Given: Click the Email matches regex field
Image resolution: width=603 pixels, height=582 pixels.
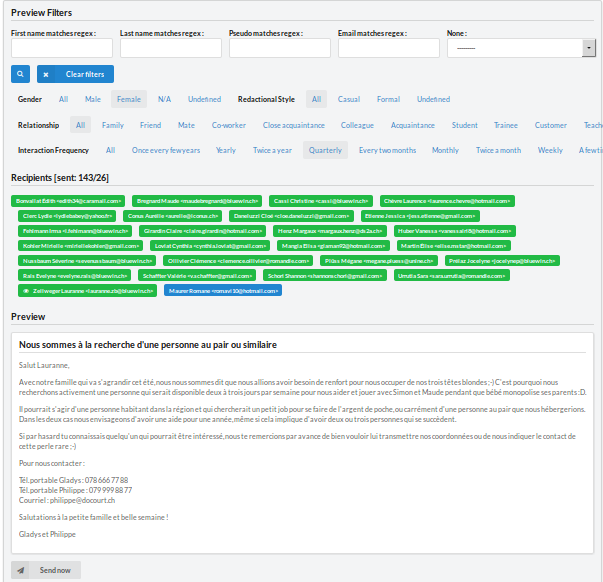Looking at the screenshot, I should 388,48.
